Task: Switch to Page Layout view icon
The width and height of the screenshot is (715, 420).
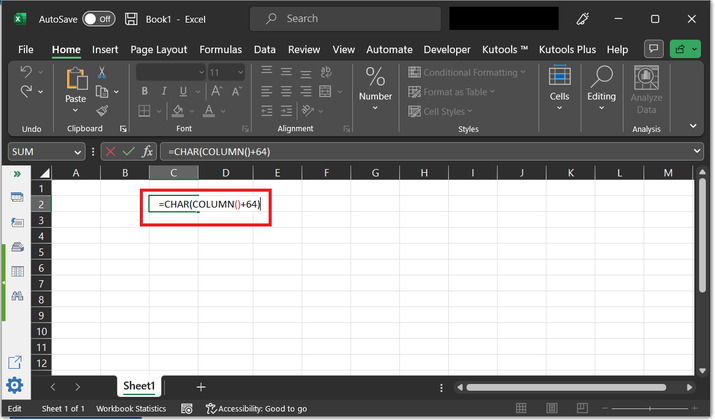Action: tap(552, 408)
